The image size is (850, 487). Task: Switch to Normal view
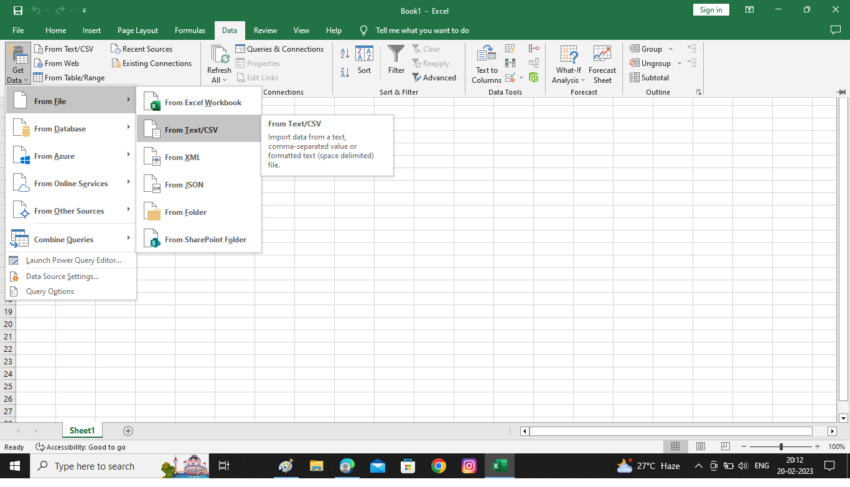675,446
